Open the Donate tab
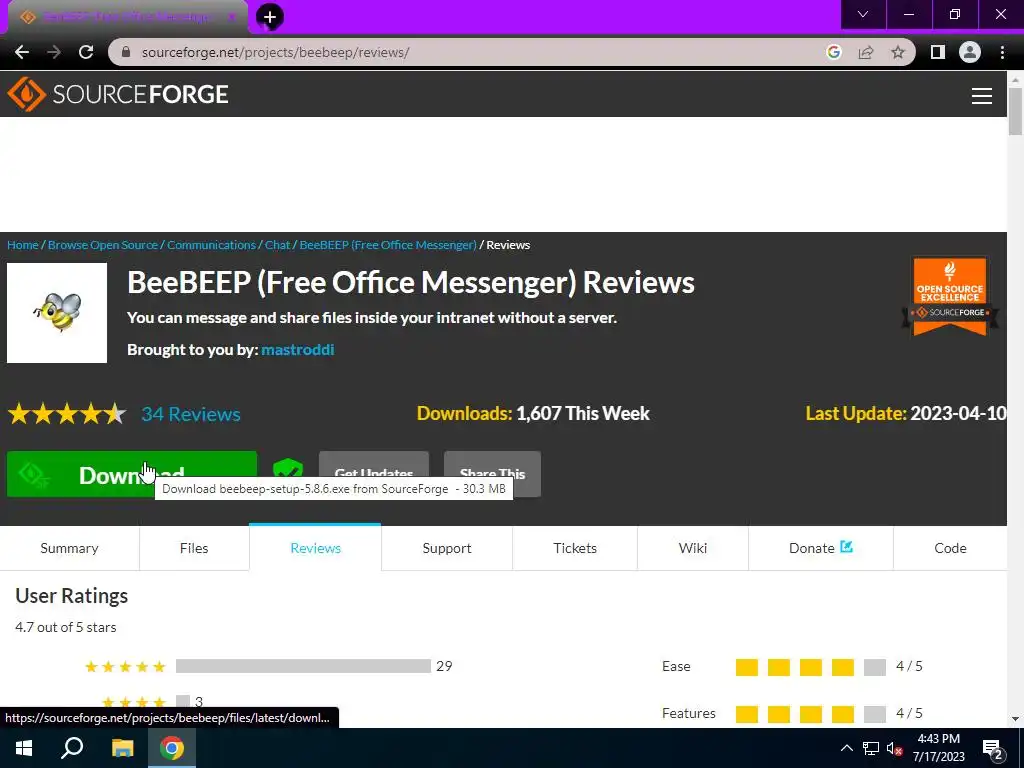 (820, 548)
